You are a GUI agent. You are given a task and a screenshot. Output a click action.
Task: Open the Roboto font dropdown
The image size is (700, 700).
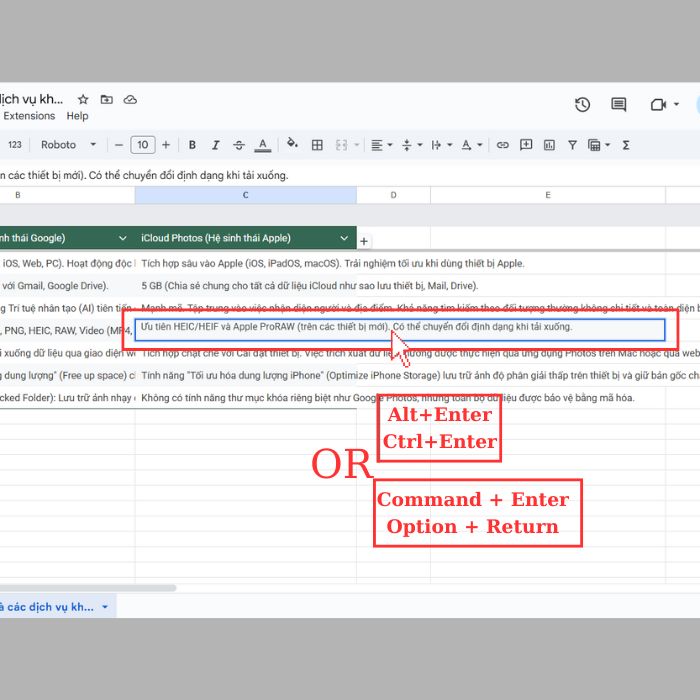[68, 145]
